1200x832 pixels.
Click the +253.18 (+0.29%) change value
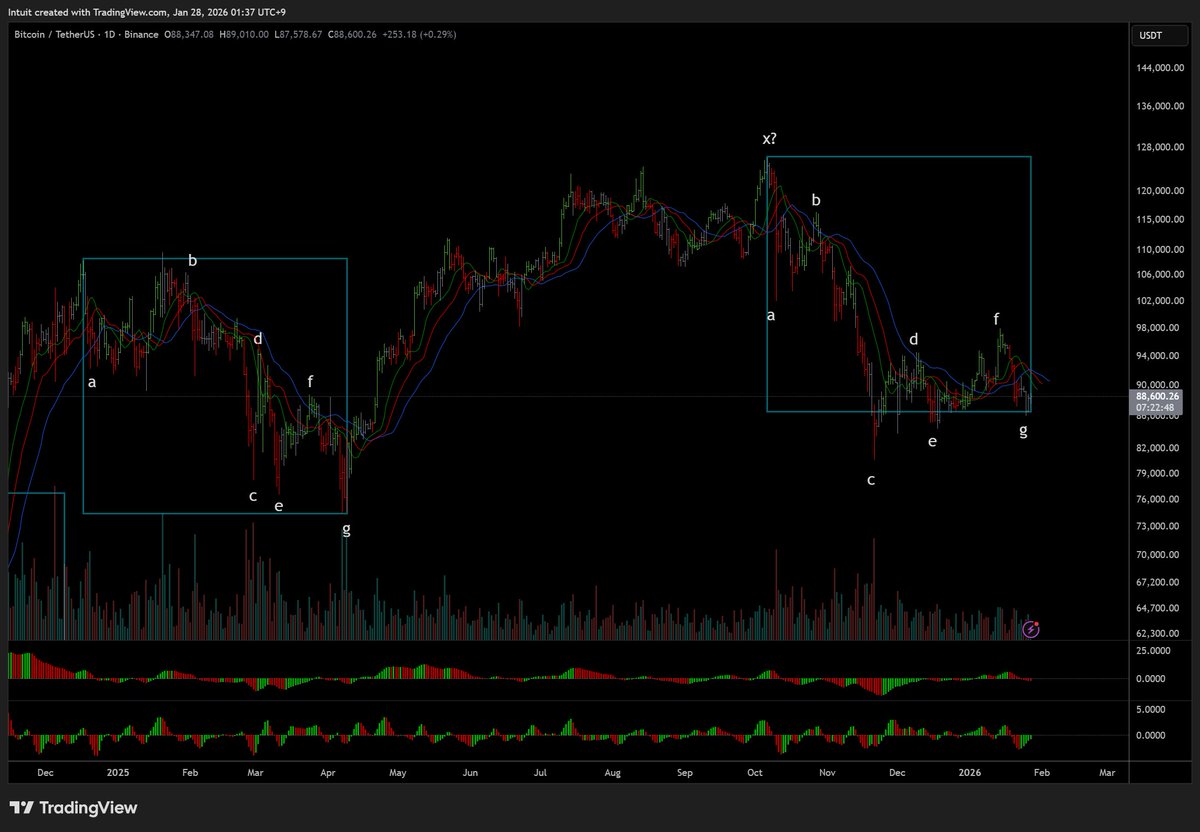(418, 35)
